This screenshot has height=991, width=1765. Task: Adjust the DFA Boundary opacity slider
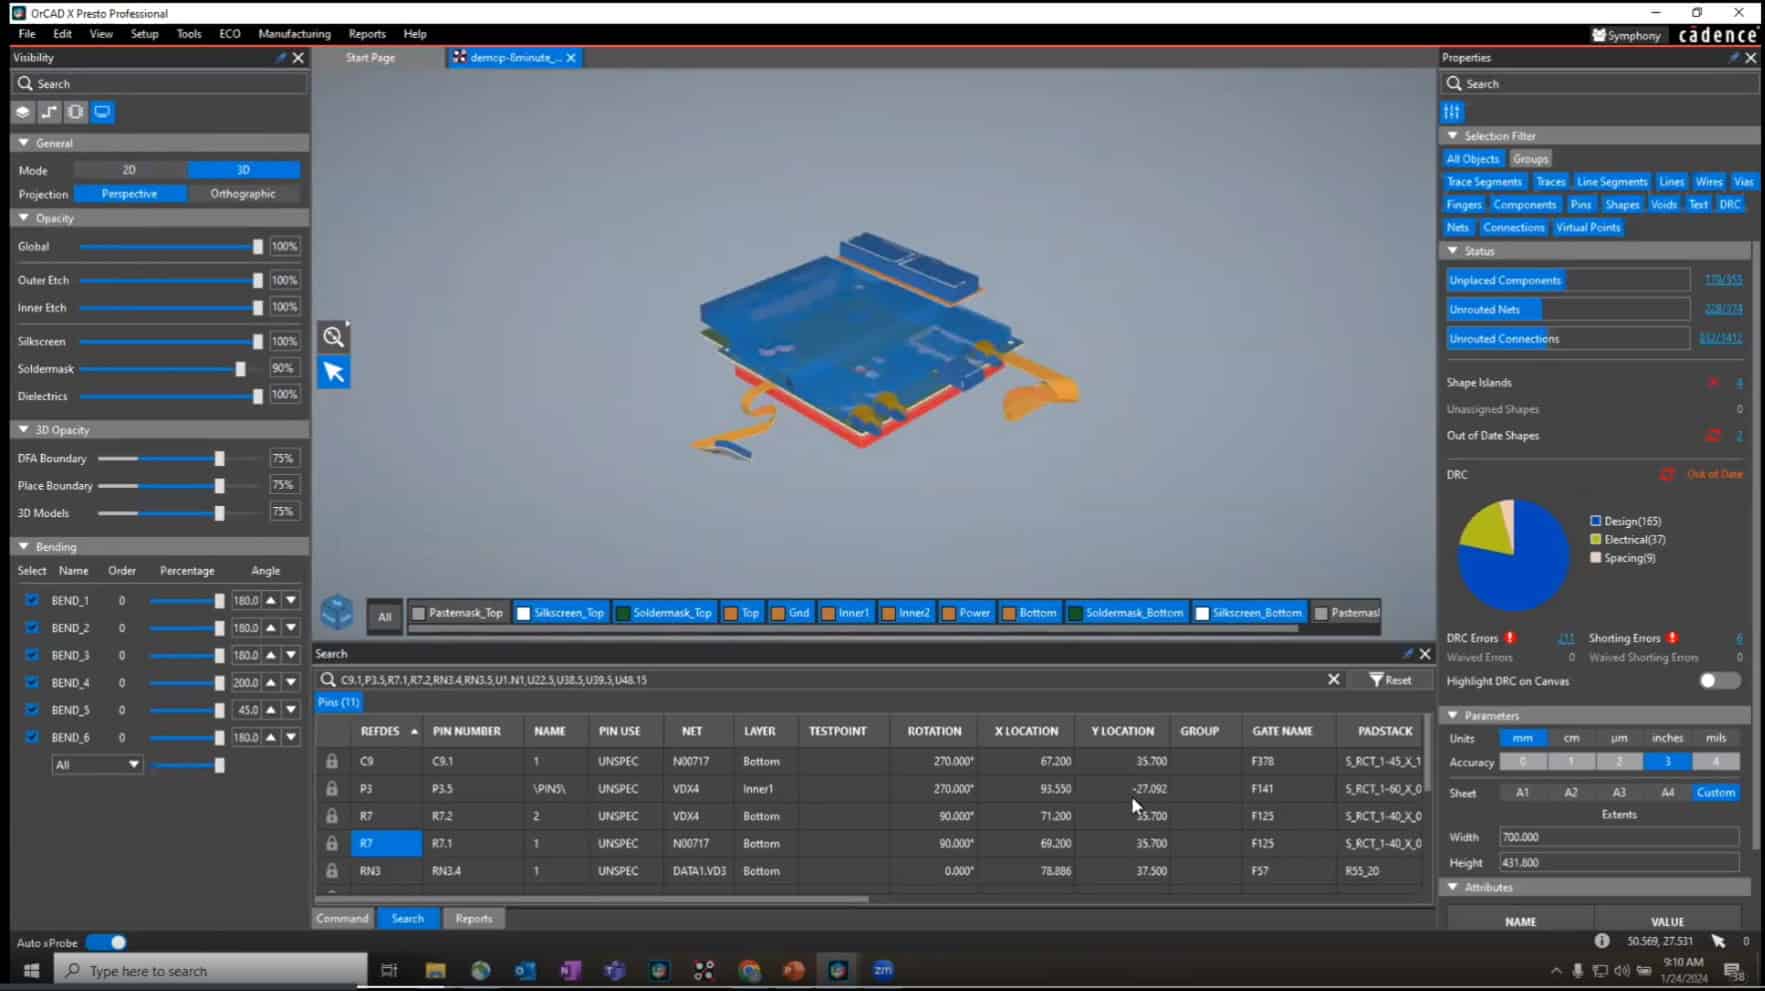tap(219, 458)
